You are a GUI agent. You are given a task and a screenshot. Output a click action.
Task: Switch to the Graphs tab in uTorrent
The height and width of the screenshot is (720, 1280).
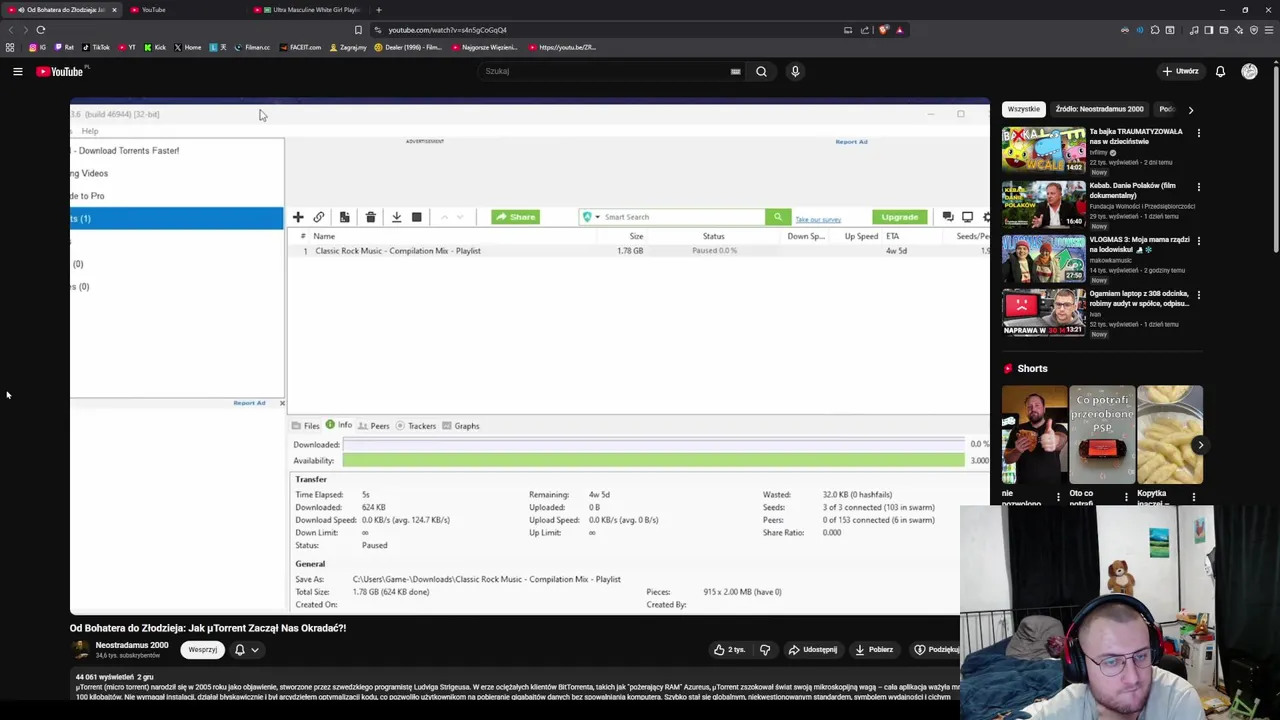[x=461, y=426]
